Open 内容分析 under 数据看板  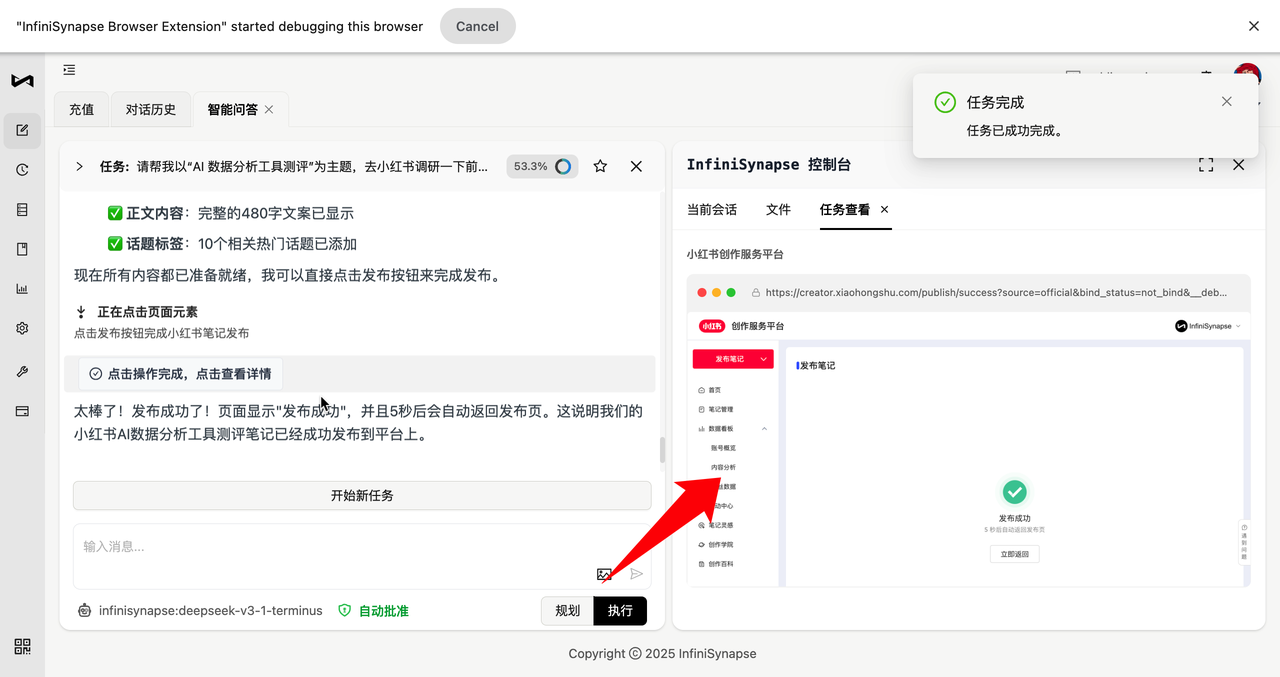(x=723, y=467)
